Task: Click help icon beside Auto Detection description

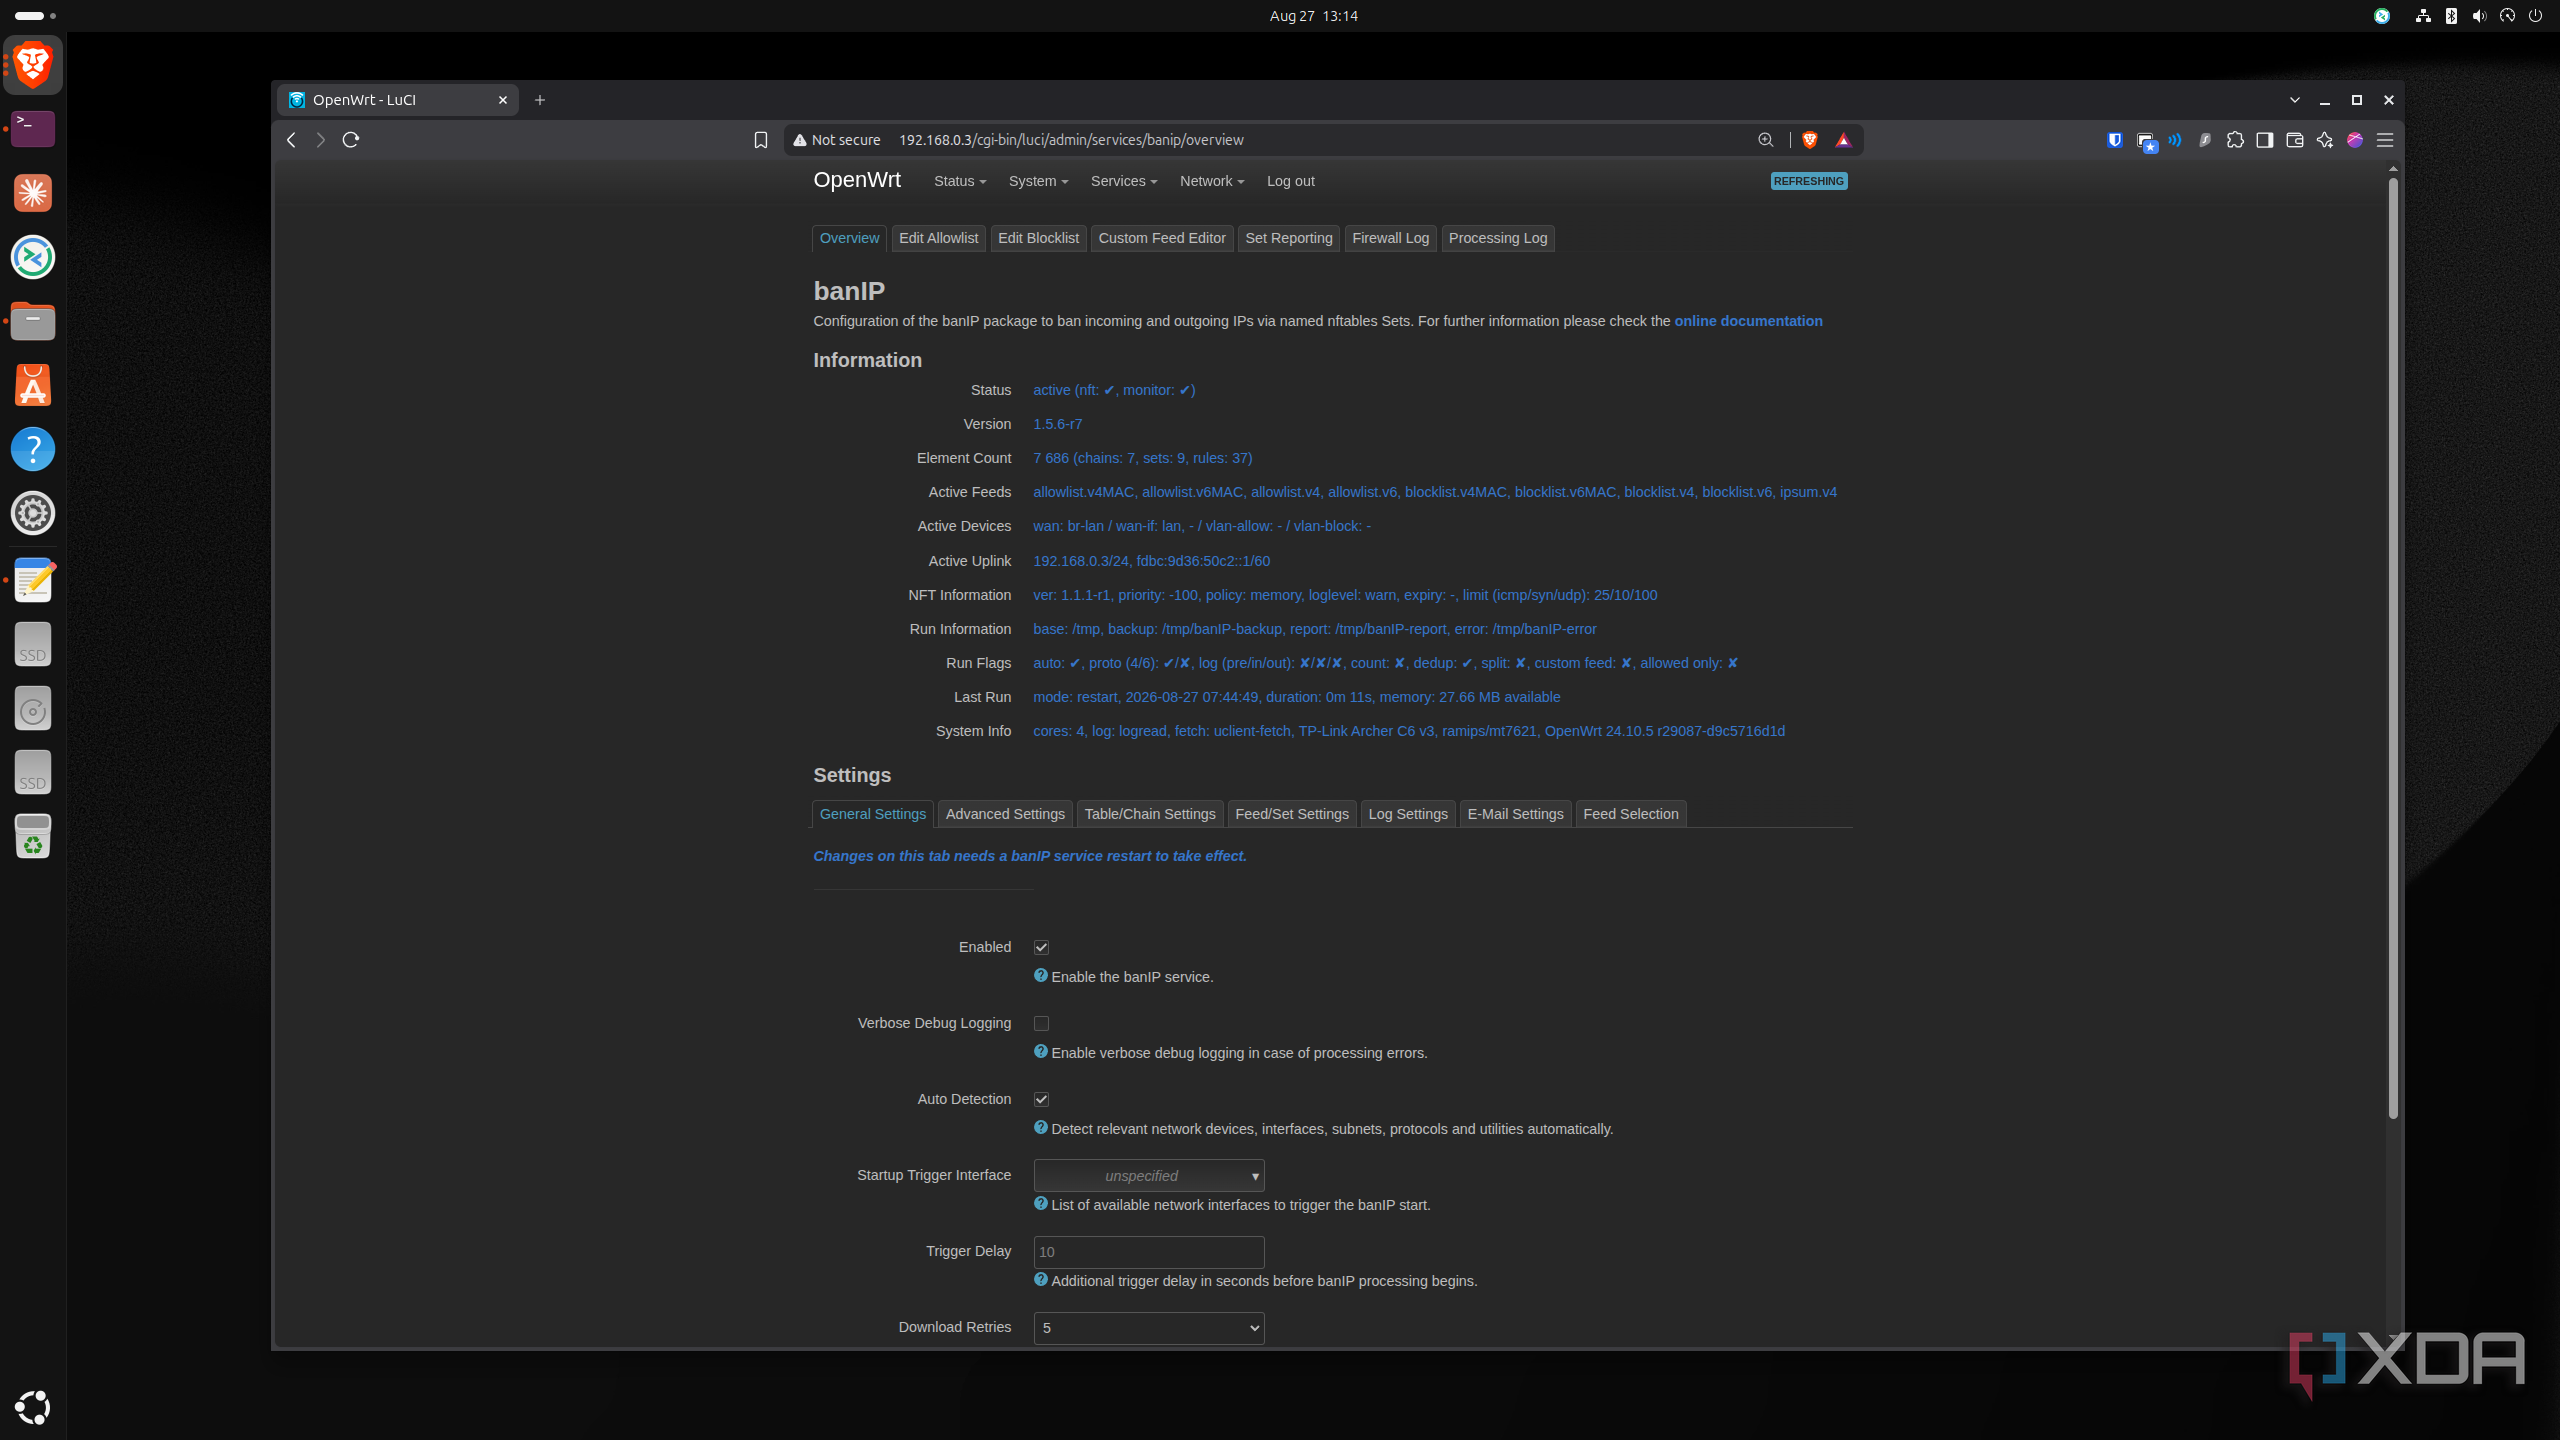Action: [x=1041, y=1128]
